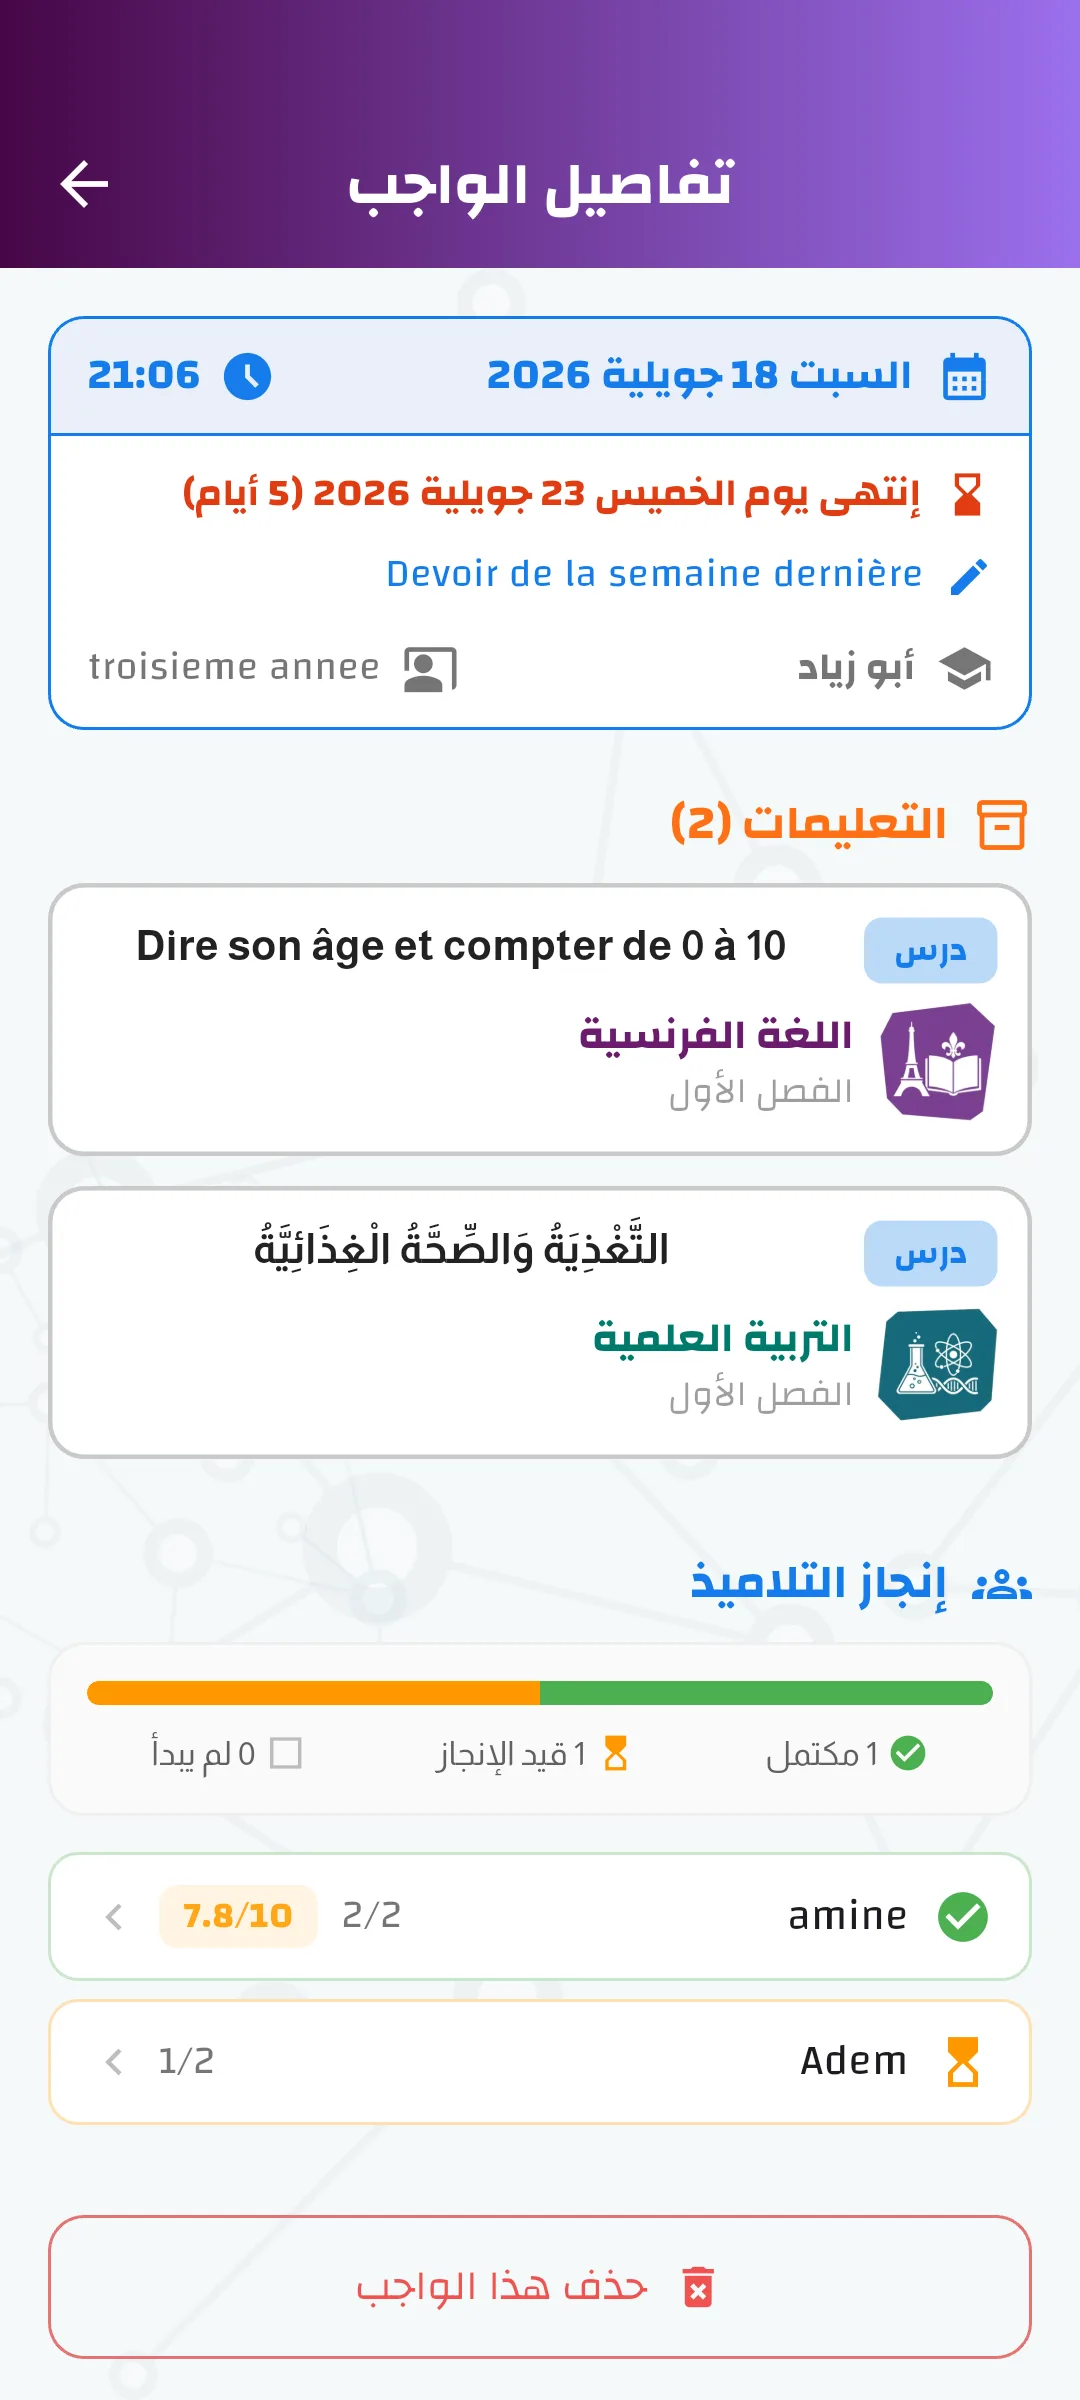Click the science education subject icon

tap(937, 1364)
